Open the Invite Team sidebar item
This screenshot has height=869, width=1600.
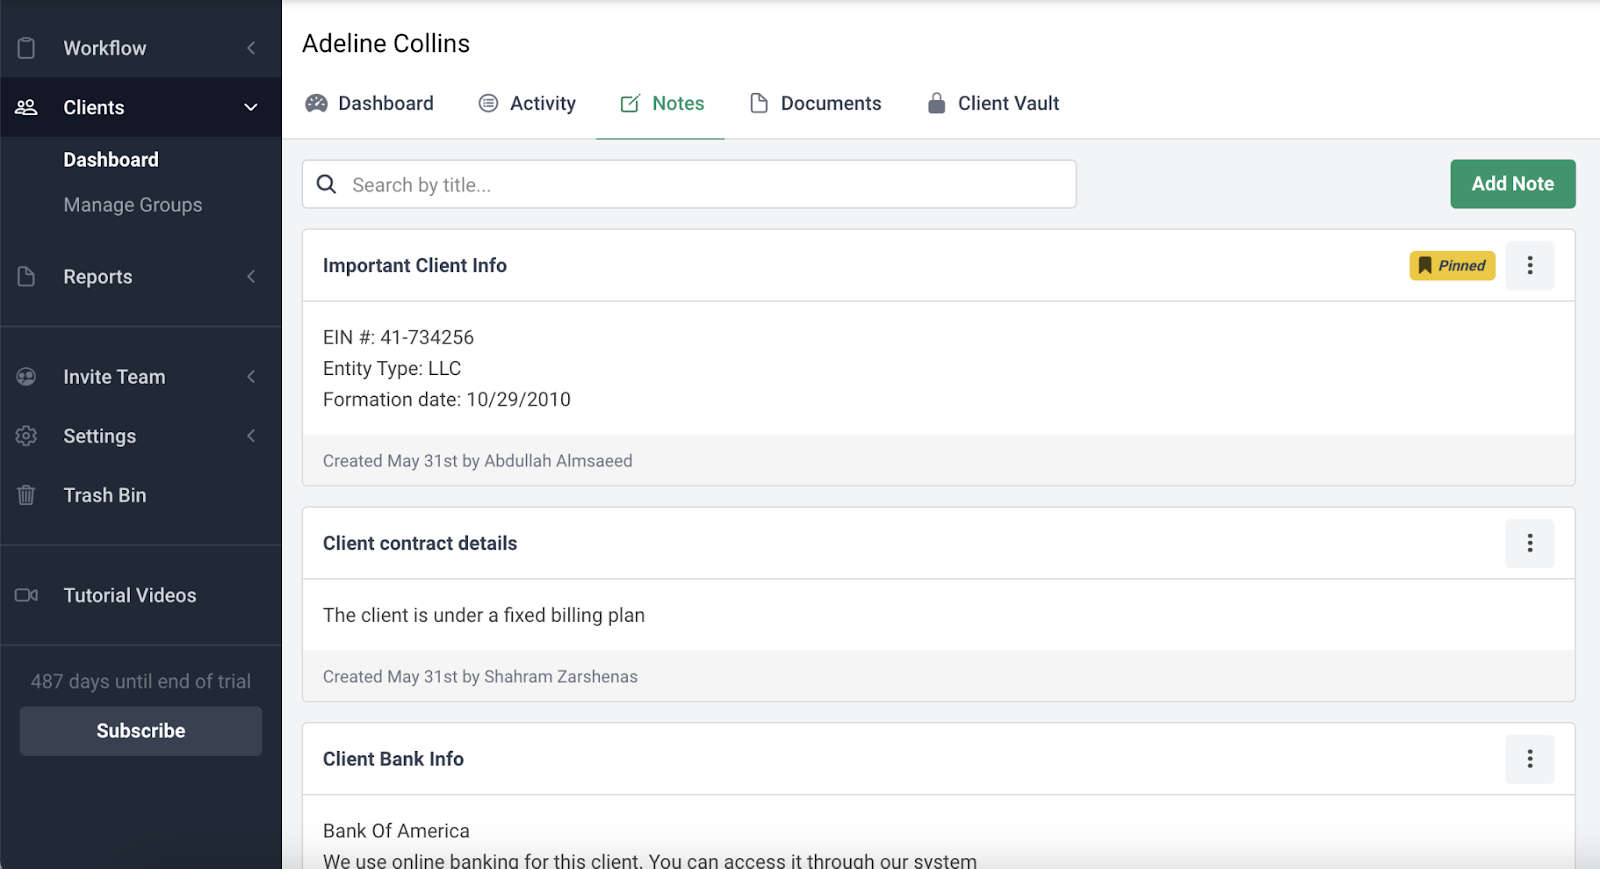click(x=141, y=377)
